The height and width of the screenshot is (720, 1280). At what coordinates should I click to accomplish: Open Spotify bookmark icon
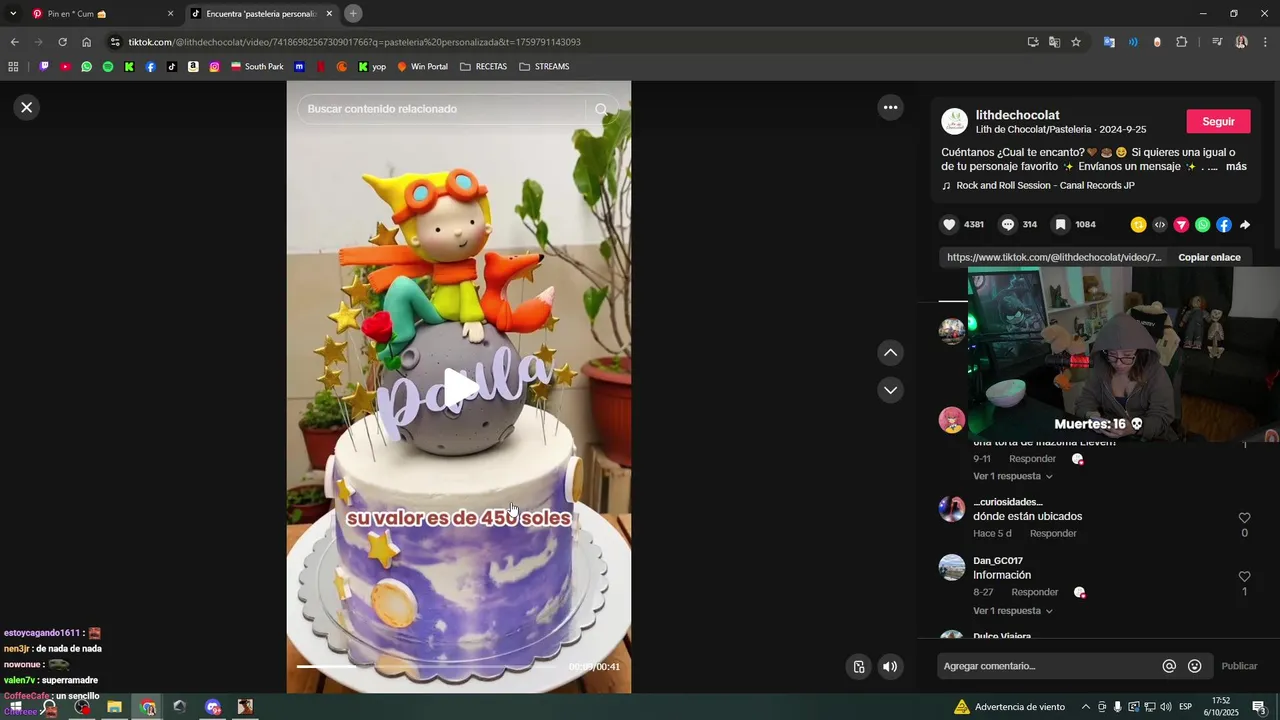[108, 67]
